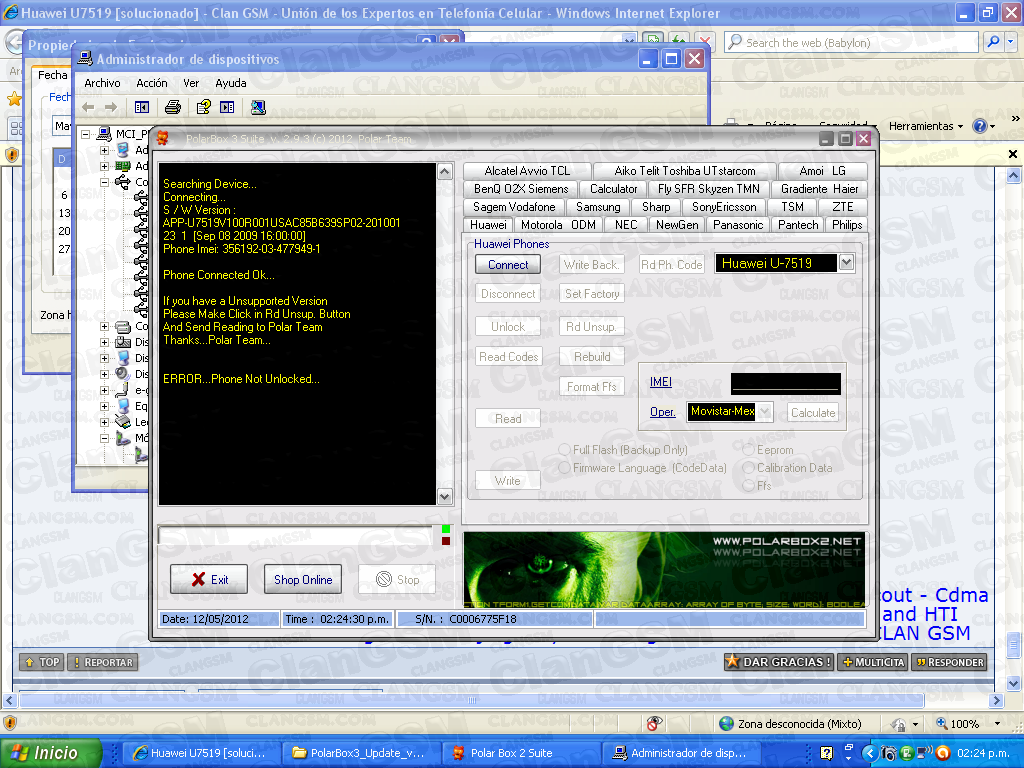The height and width of the screenshot is (768, 1024).
Task: Click the IMEI link label in PolarBox
Action: tap(661, 382)
